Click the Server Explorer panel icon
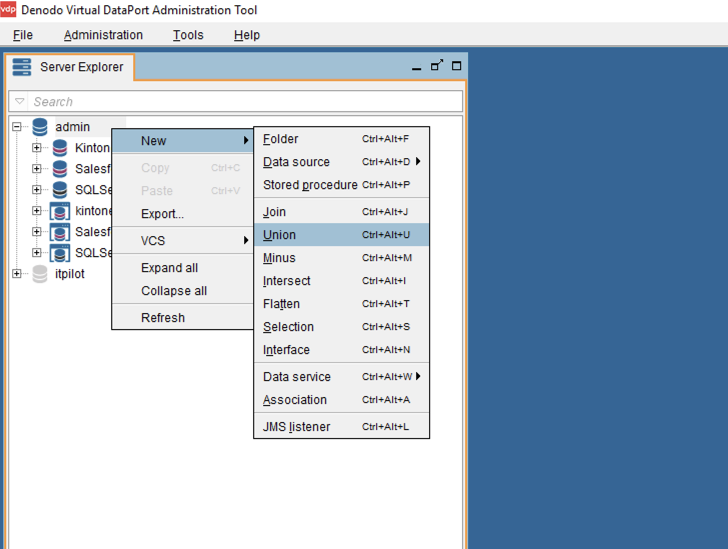Screen dimensions: 728x549 tap(21, 67)
